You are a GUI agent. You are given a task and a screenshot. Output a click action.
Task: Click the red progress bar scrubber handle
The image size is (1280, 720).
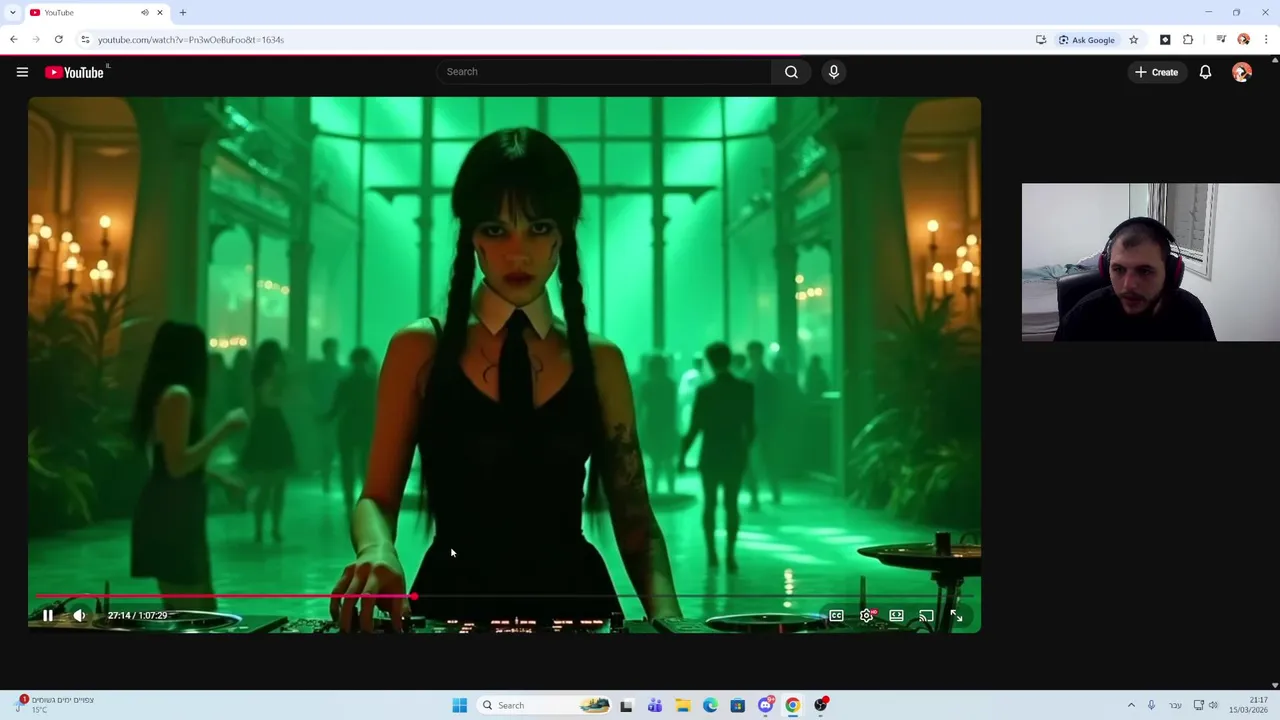coord(413,597)
